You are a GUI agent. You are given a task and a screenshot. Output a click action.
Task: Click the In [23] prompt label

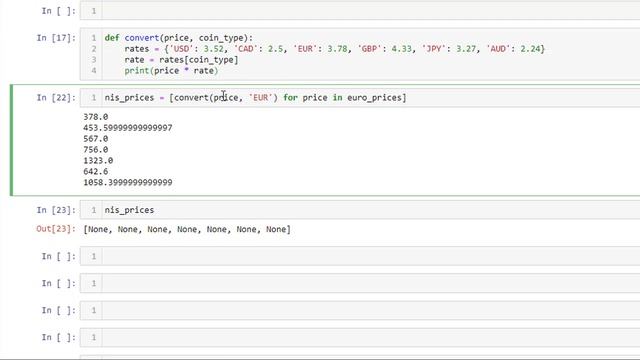[56, 210]
